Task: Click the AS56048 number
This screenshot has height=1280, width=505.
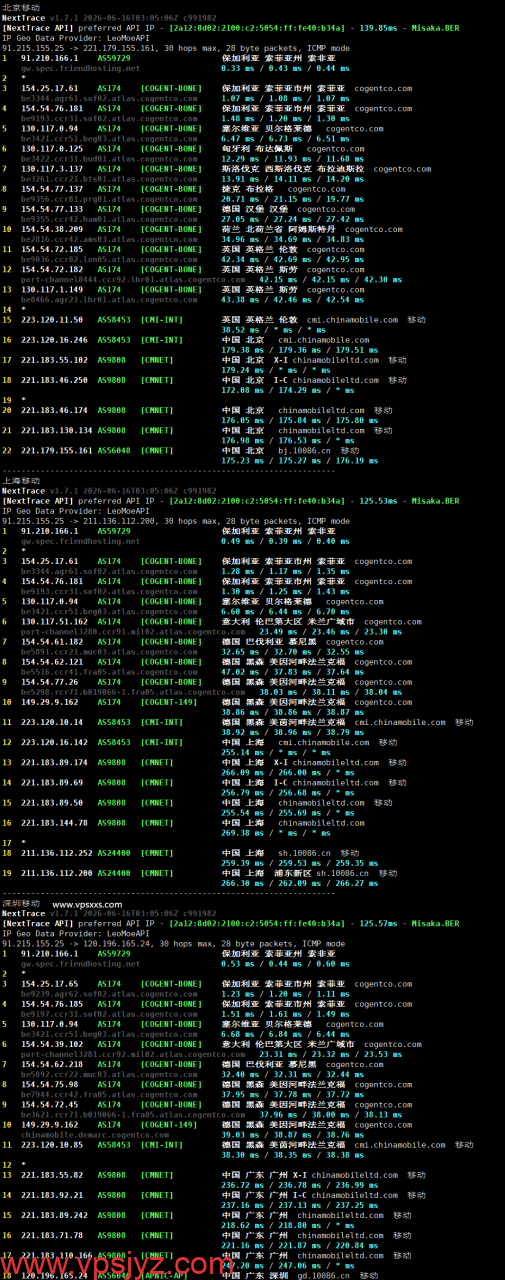Action: tap(114, 450)
